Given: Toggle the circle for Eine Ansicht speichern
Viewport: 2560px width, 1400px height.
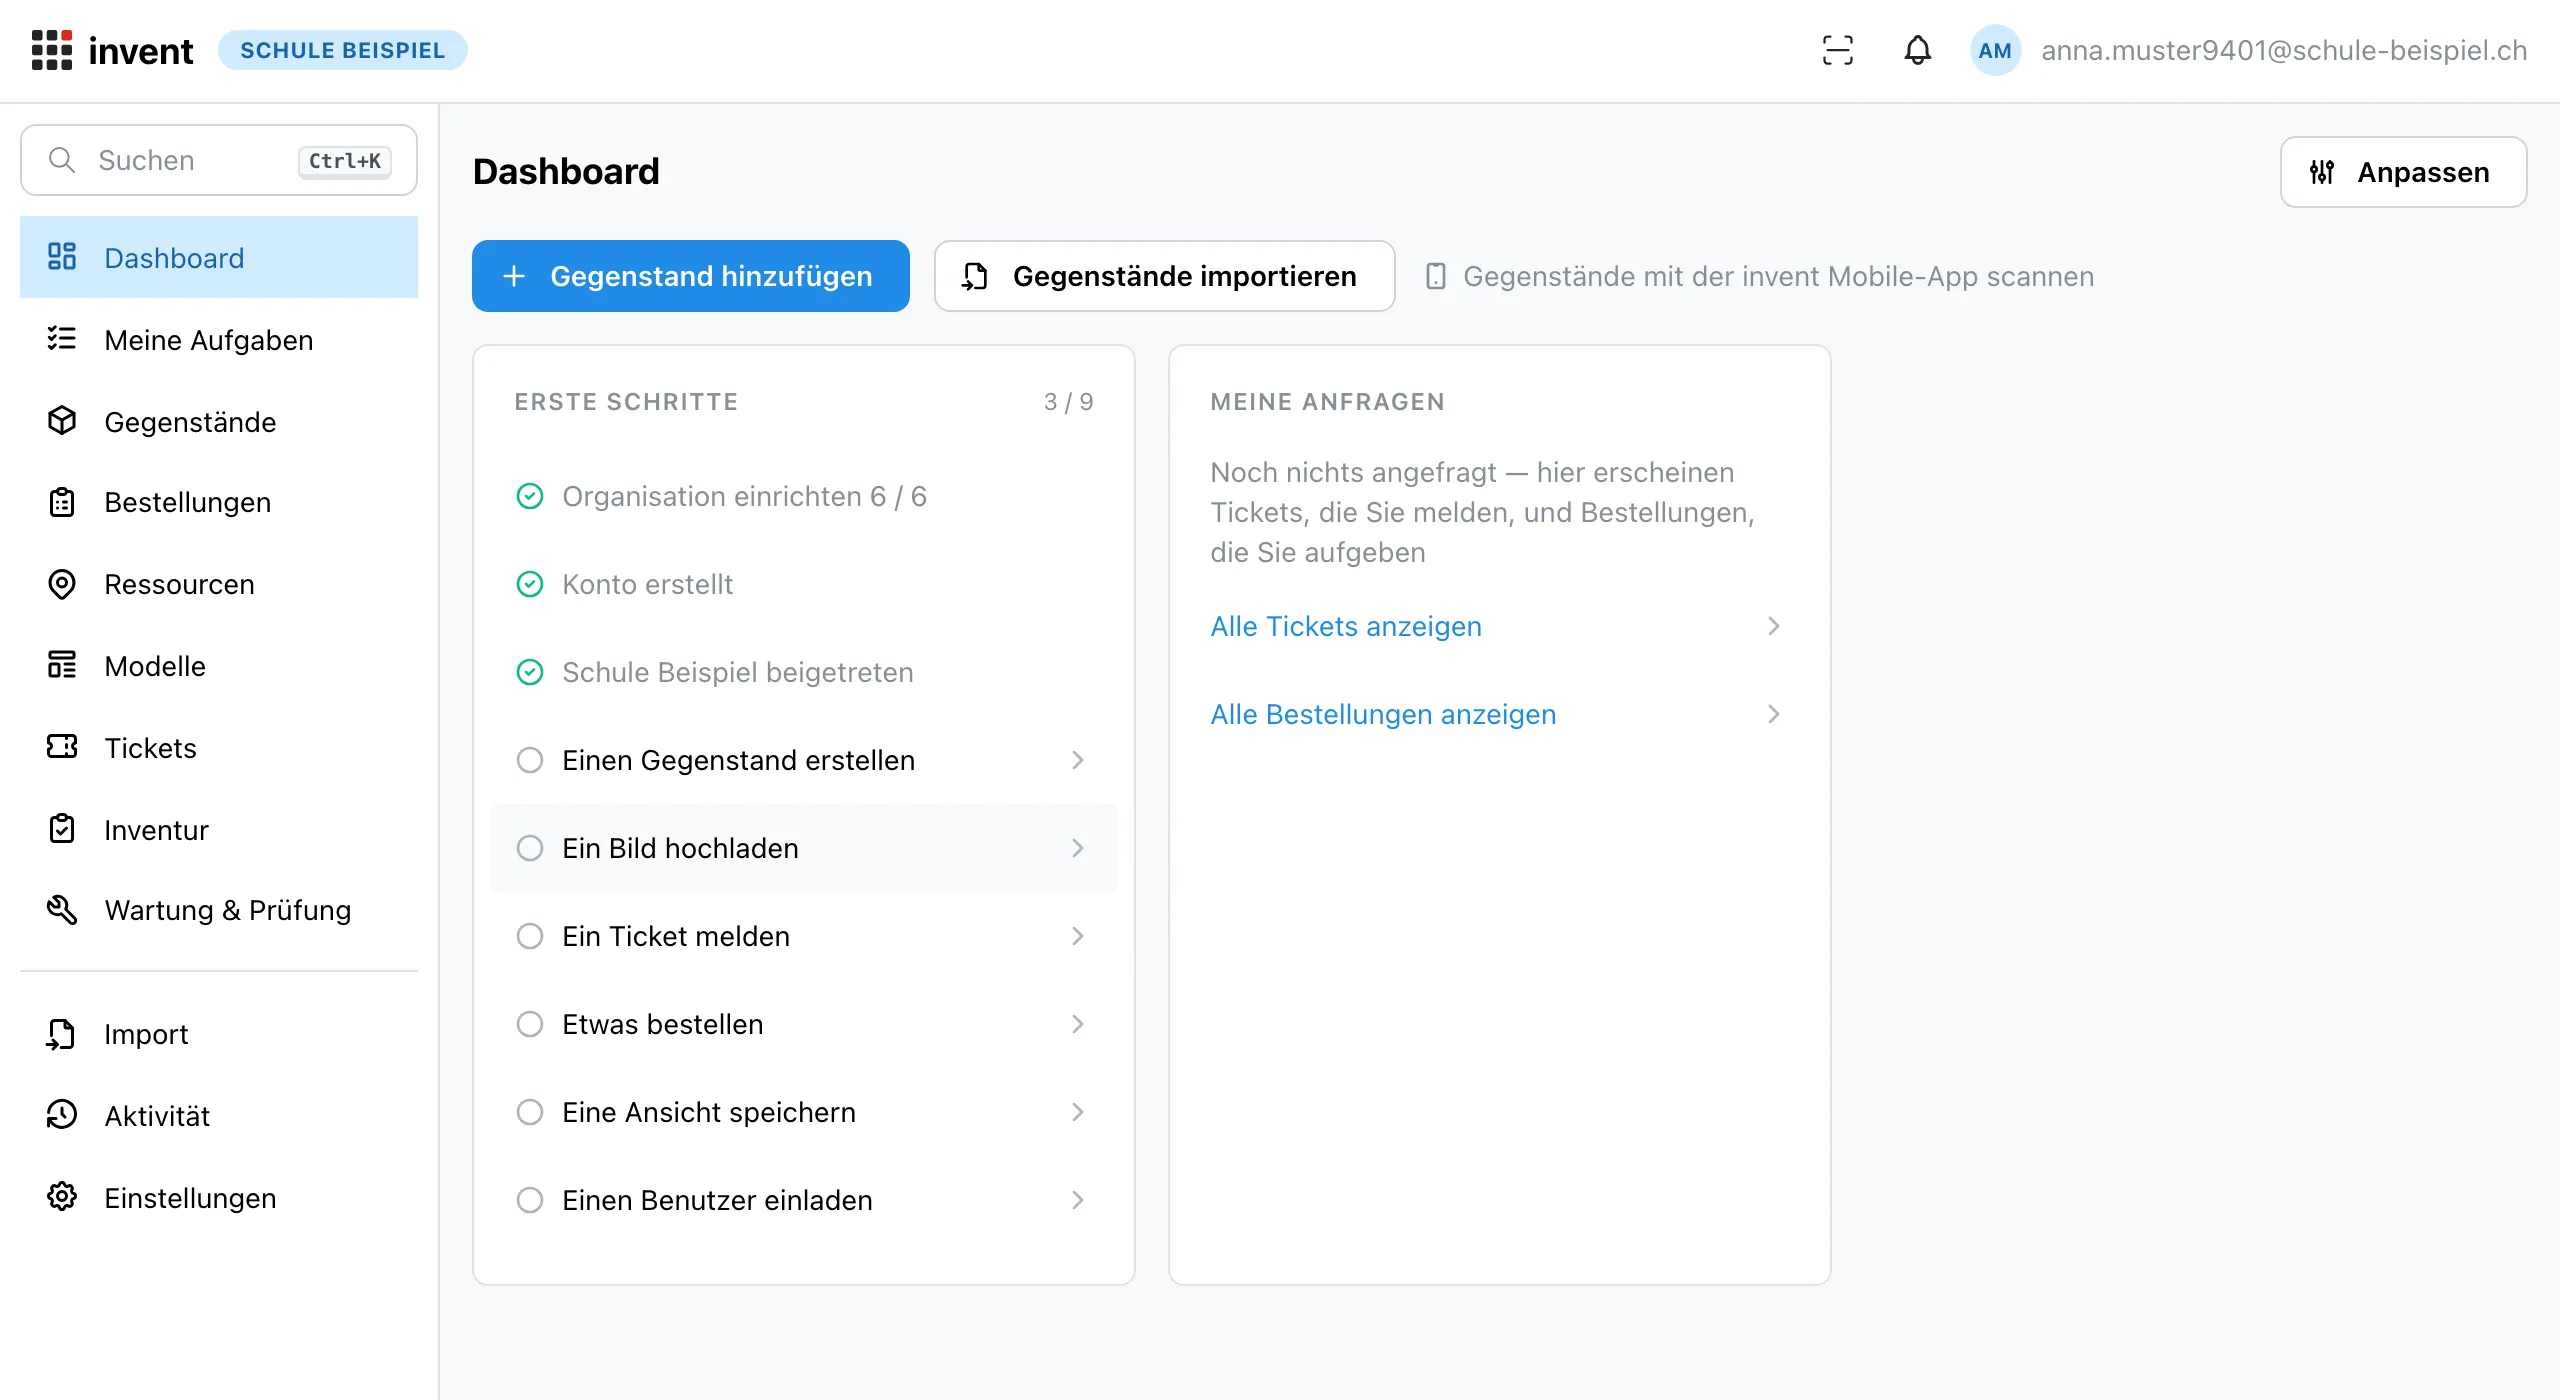Looking at the screenshot, I should (530, 1112).
